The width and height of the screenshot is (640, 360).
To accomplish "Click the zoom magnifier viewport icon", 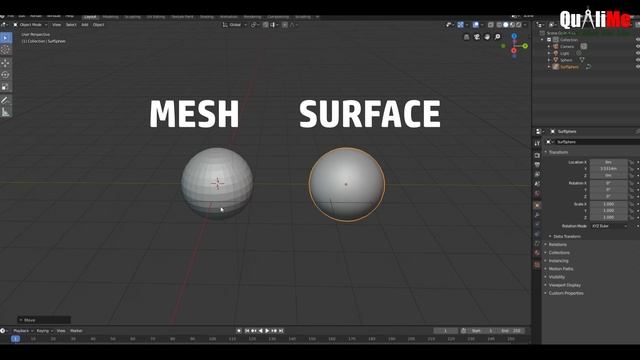I will tap(498, 37).
